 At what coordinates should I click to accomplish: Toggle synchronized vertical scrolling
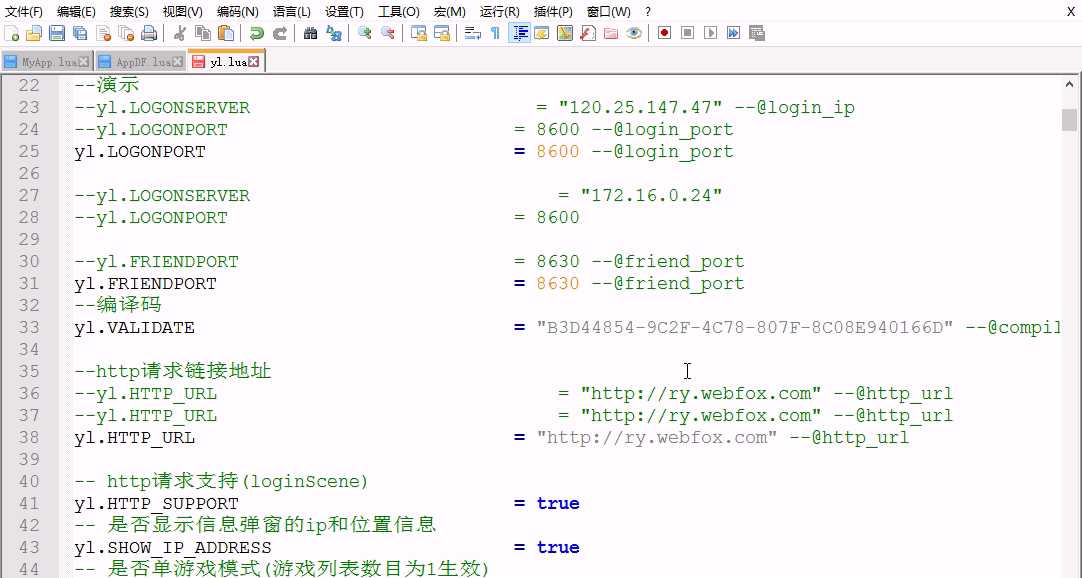(x=419, y=33)
